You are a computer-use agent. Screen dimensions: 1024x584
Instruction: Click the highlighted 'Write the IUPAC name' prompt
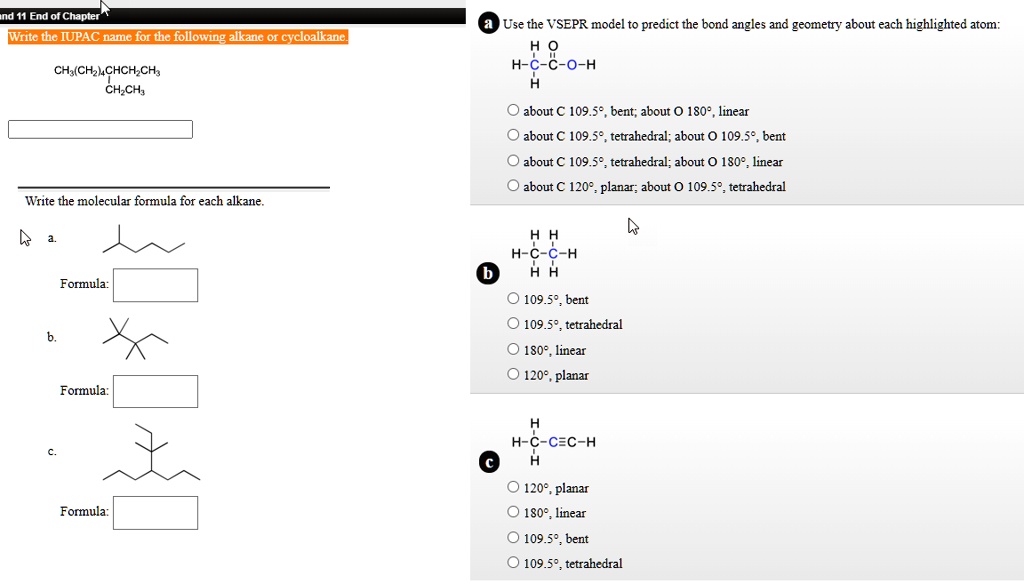(178, 37)
